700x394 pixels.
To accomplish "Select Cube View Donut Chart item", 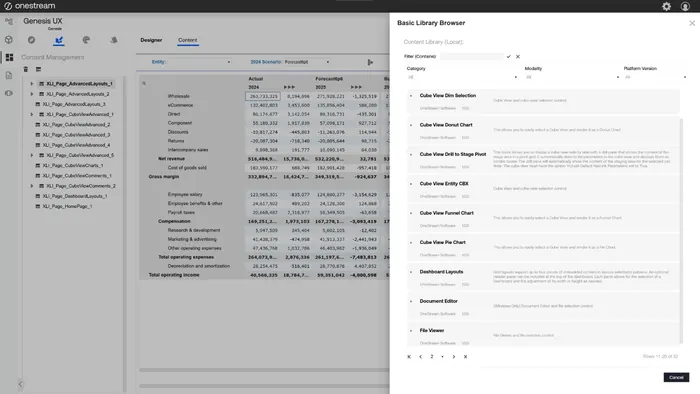I will (543, 131).
